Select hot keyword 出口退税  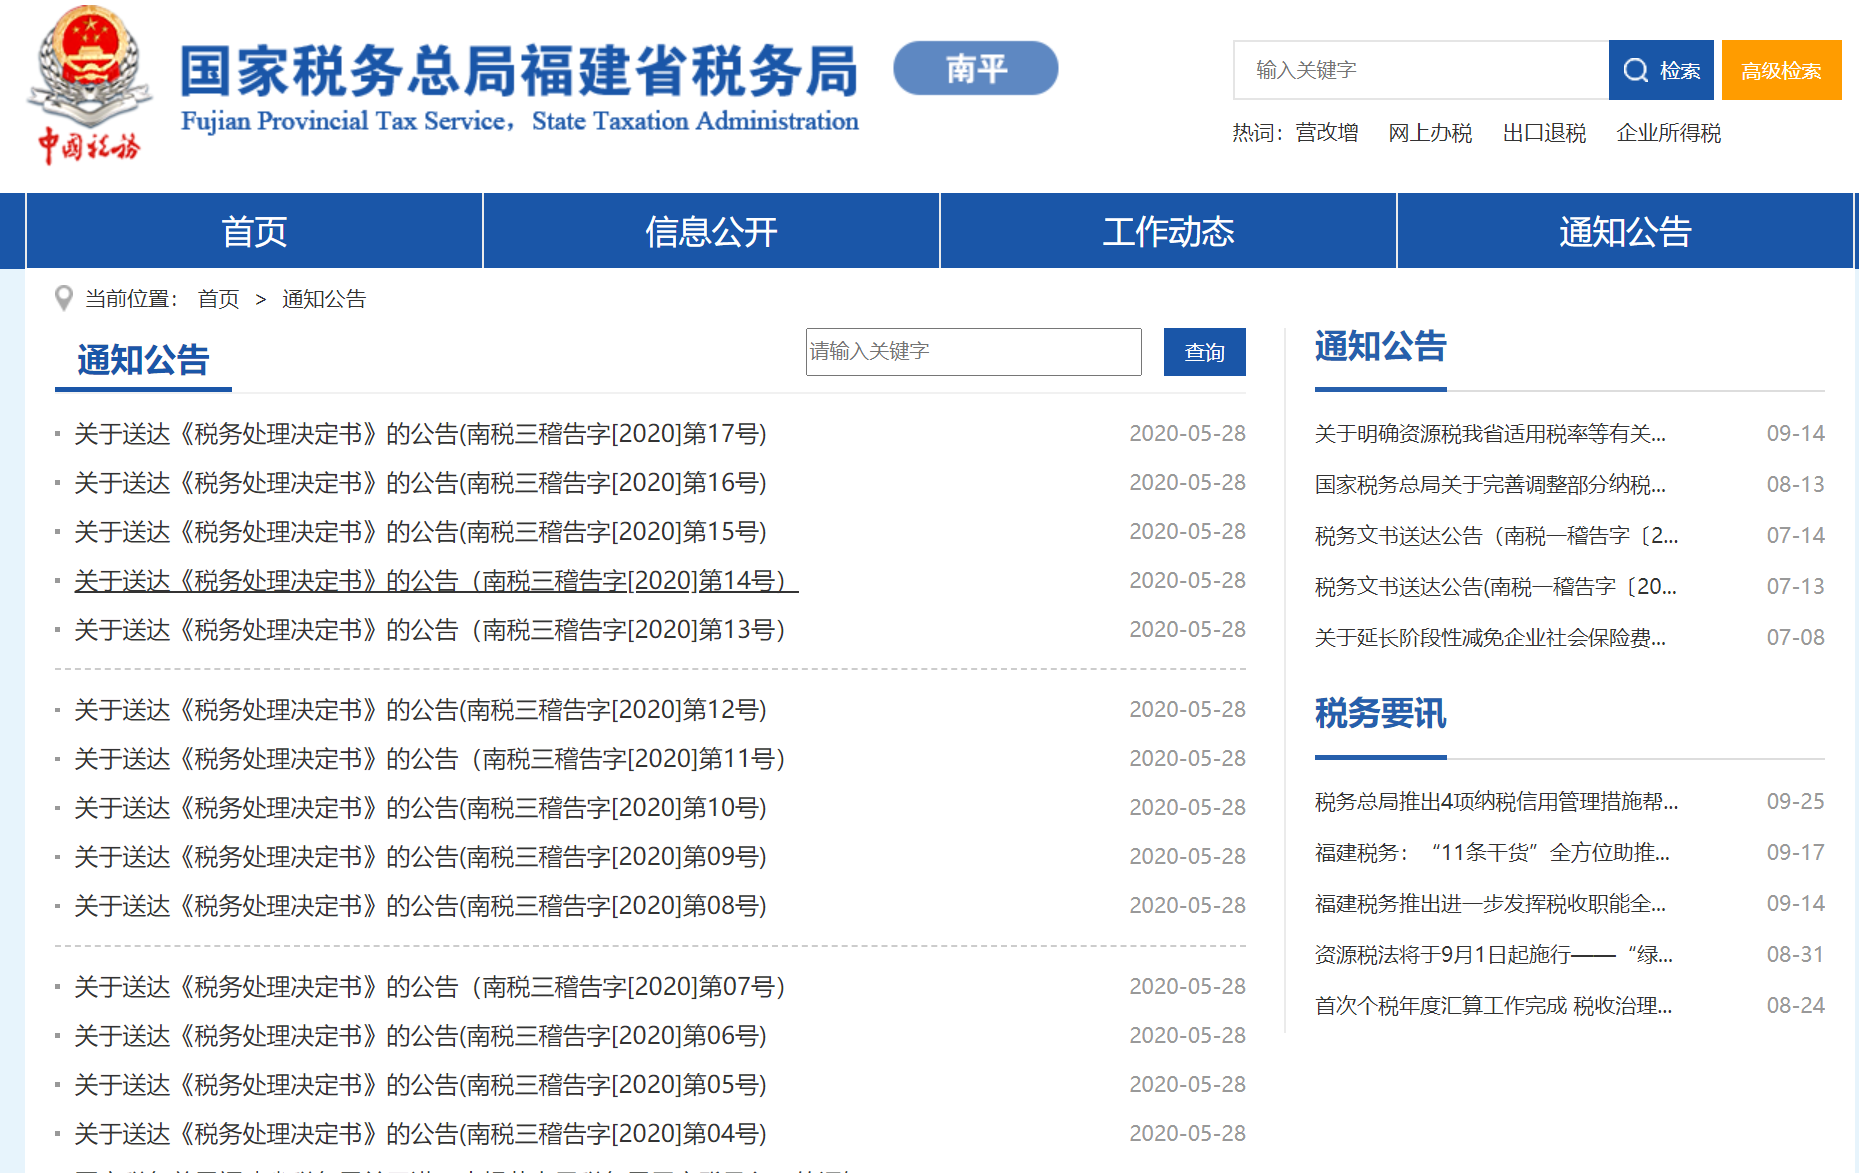tap(1544, 133)
